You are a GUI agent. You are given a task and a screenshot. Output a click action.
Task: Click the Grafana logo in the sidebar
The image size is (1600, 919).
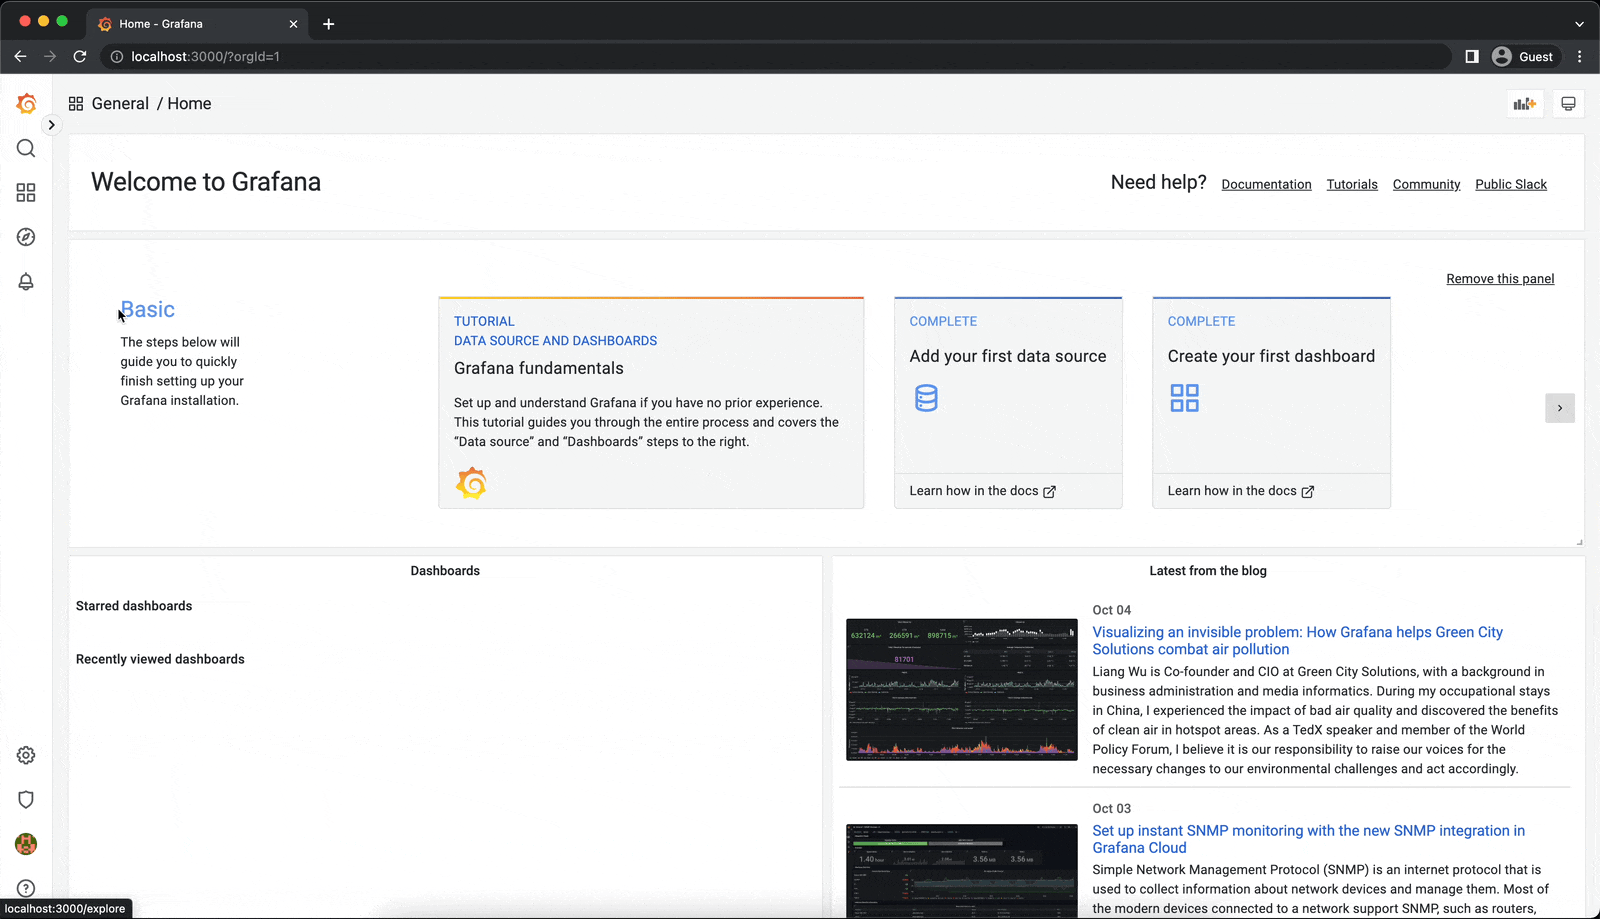(26, 103)
